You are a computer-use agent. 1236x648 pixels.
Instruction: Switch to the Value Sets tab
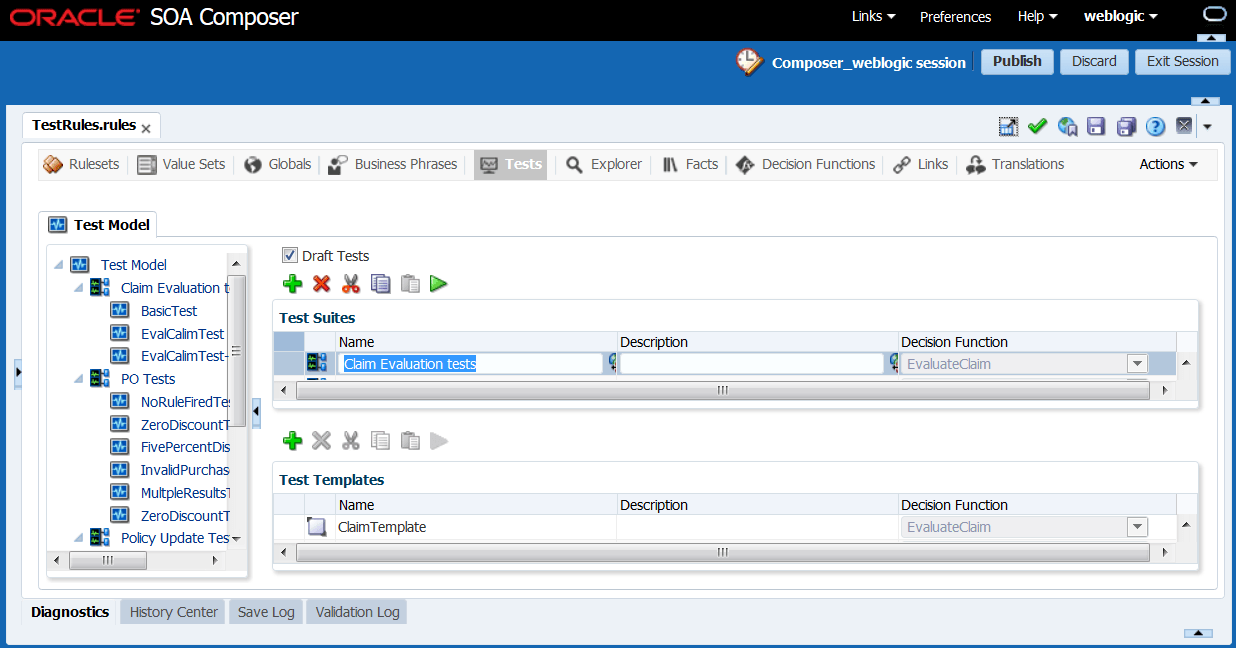tap(181, 164)
